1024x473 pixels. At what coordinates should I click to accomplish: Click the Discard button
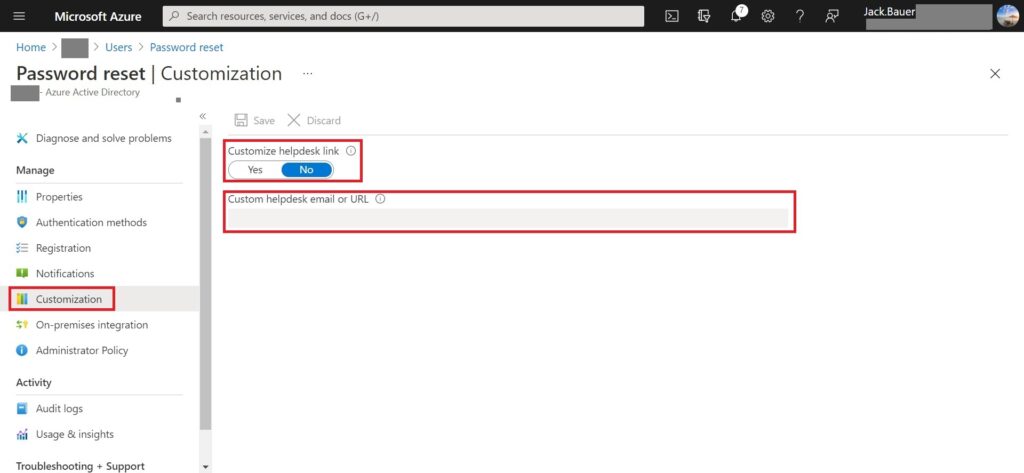click(314, 120)
